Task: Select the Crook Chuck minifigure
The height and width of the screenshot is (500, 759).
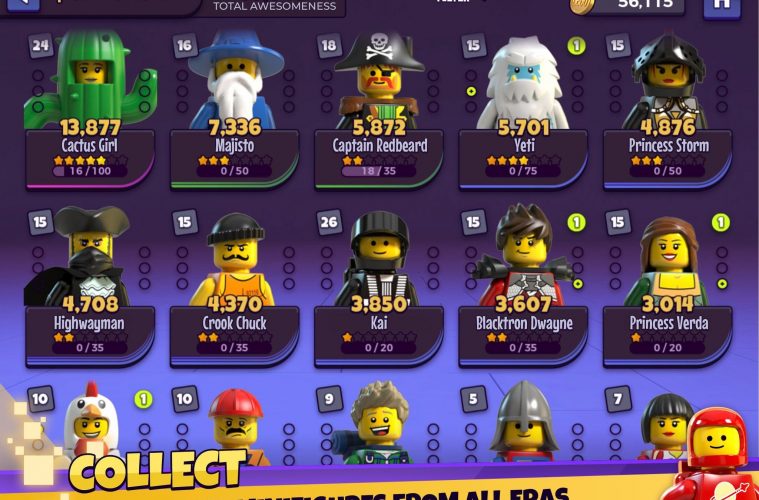Action: tap(235, 259)
